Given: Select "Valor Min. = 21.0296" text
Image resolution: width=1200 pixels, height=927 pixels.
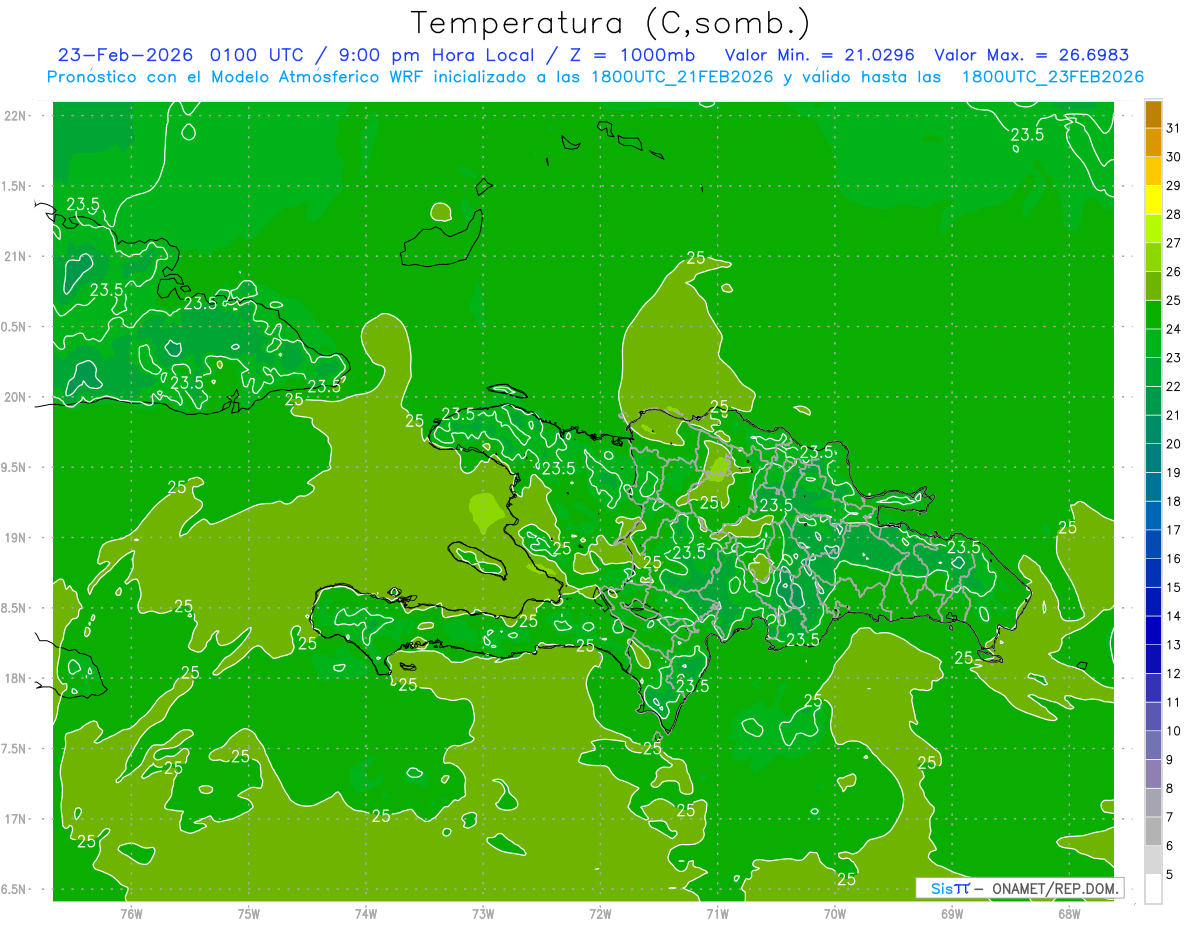Looking at the screenshot, I should click(x=819, y=54).
